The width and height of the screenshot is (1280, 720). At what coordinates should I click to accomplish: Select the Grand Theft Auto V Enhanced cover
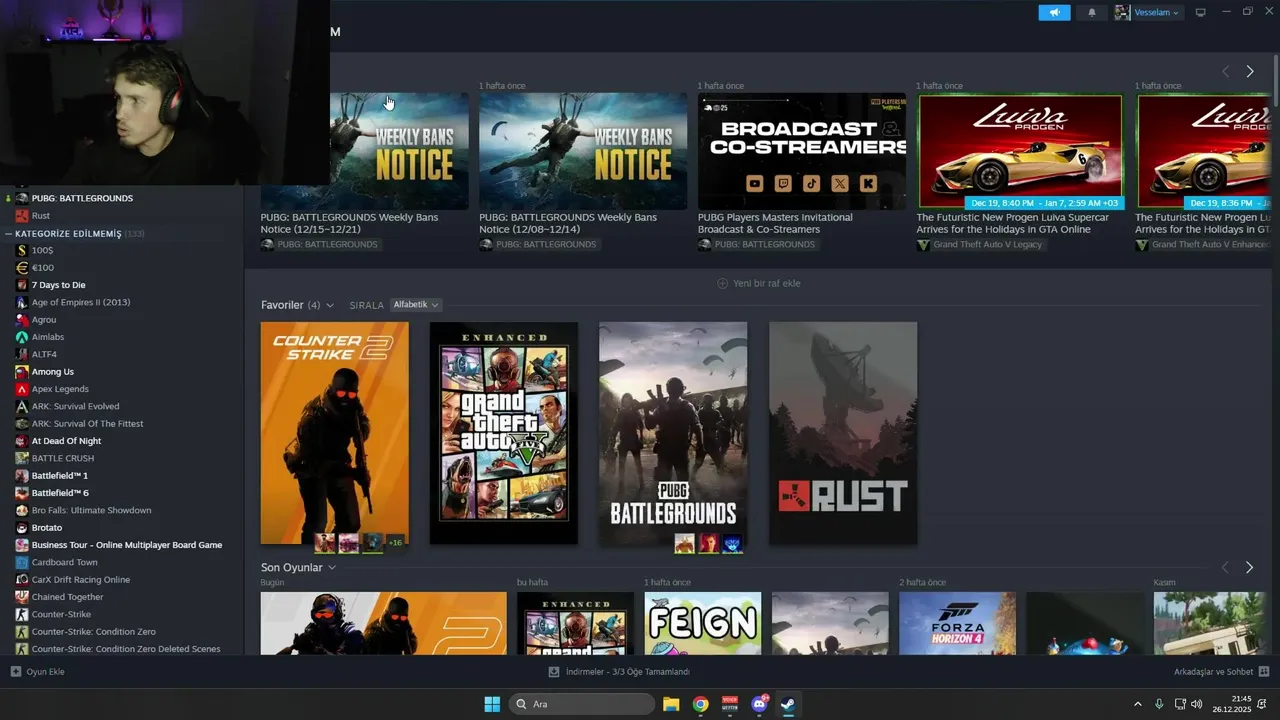[503, 433]
